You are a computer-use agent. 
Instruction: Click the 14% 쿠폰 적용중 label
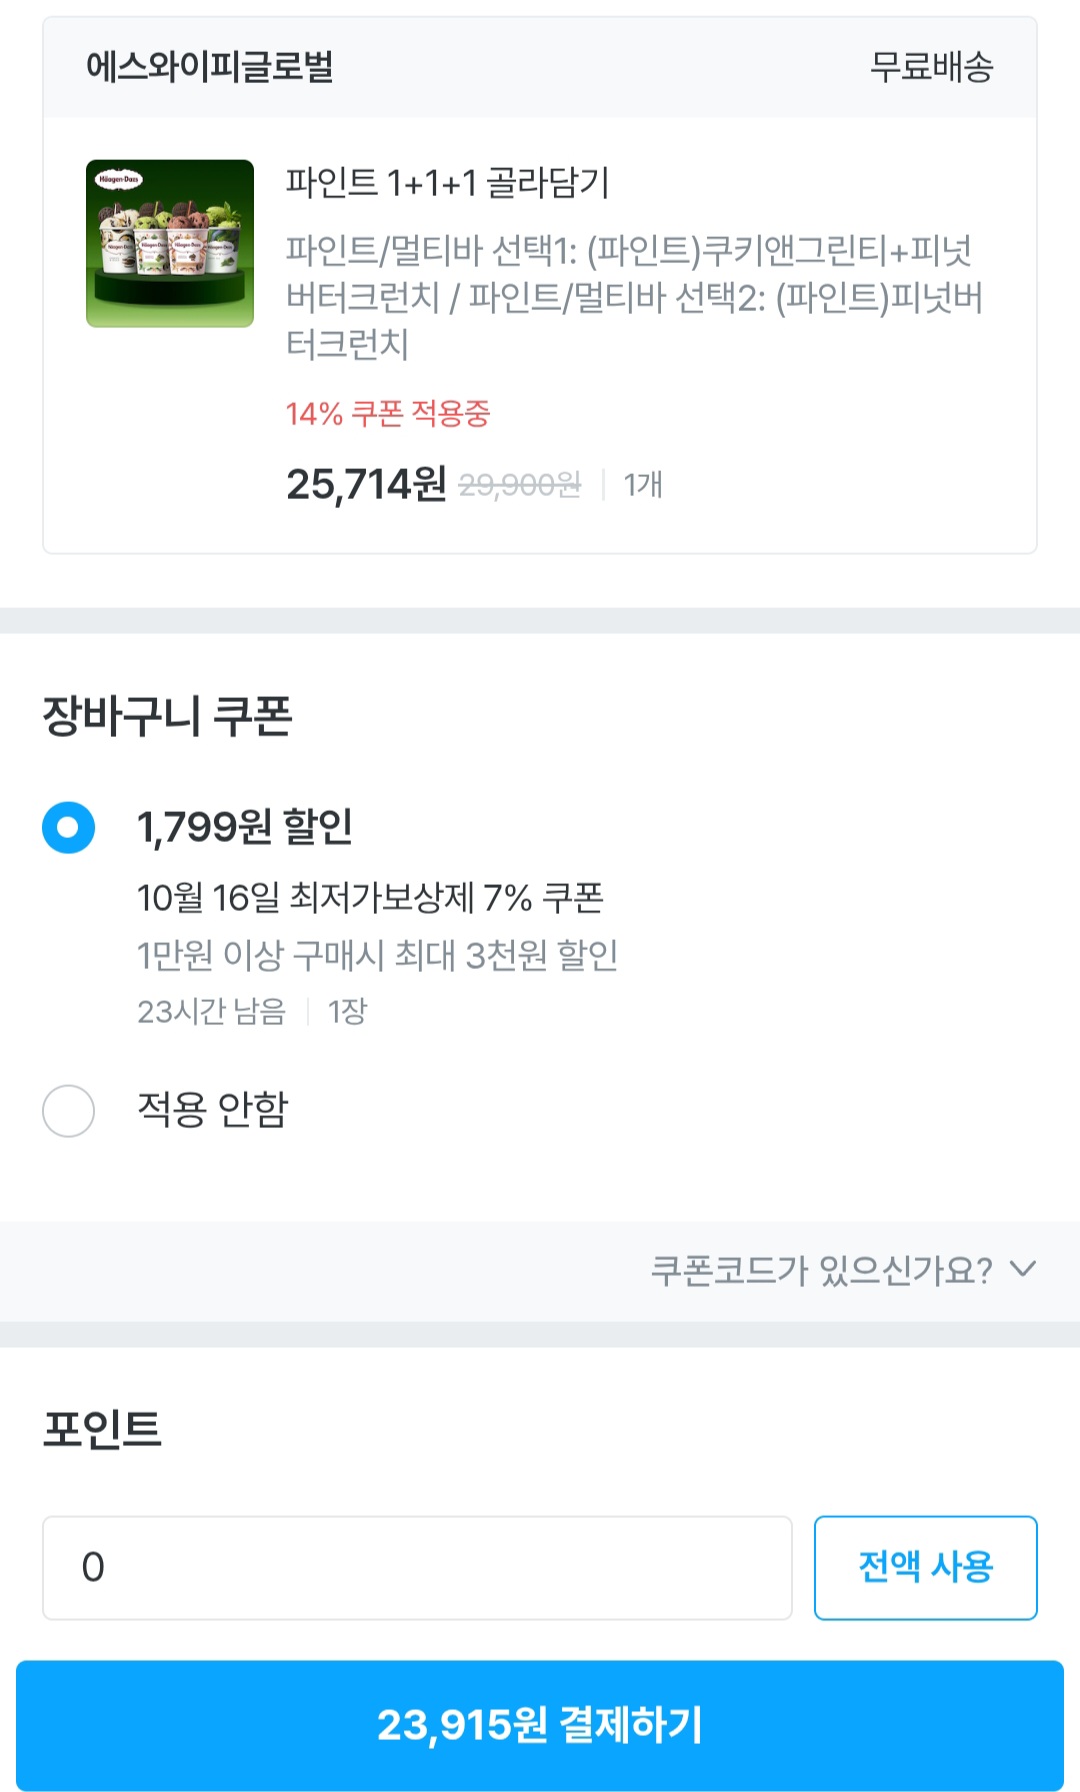tap(388, 413)
